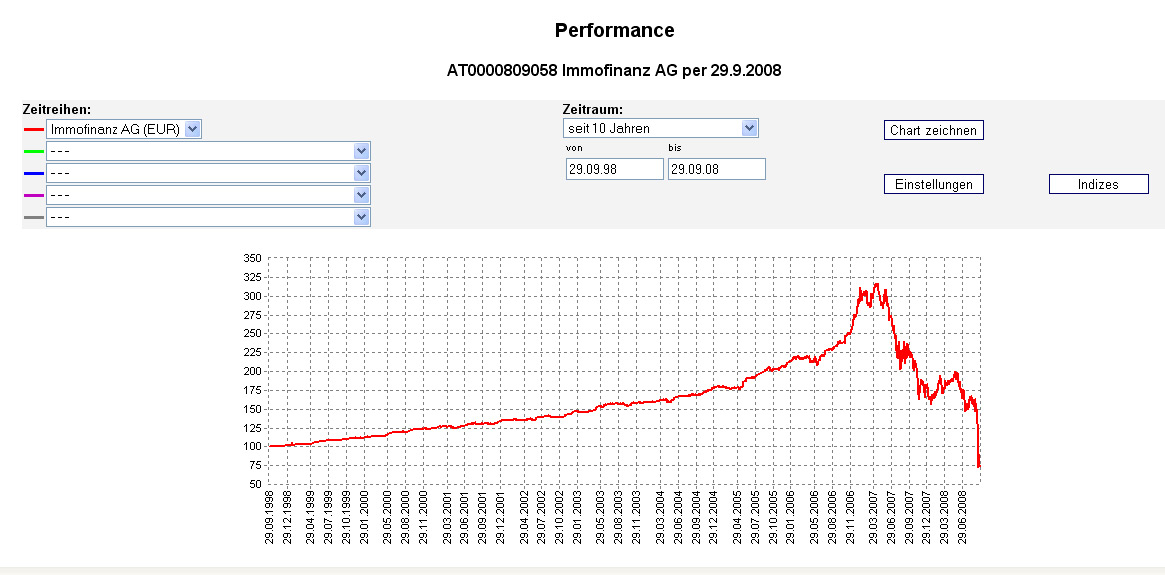Click the x-axis date 29.03.2007
This screenshot has height=575, width=1165.
[x=875, y=519]
